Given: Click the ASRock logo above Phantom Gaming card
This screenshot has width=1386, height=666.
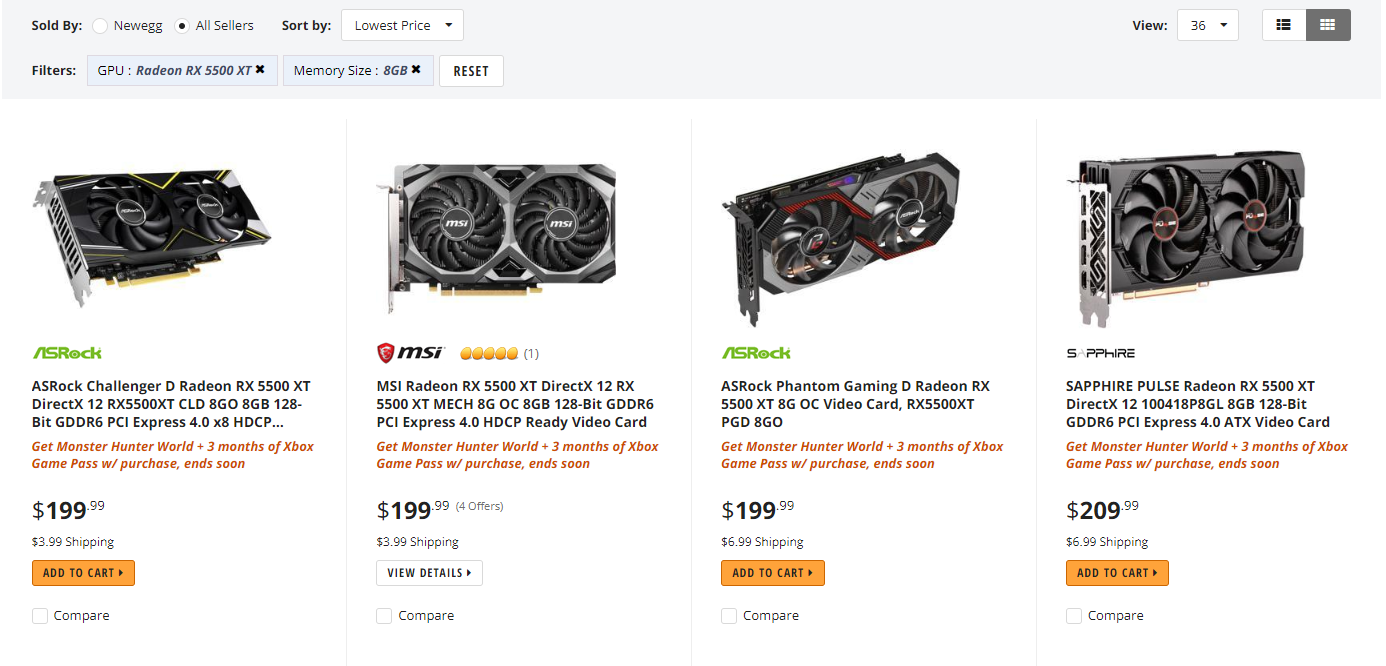Looking at the screenshot, I should 756,353.
